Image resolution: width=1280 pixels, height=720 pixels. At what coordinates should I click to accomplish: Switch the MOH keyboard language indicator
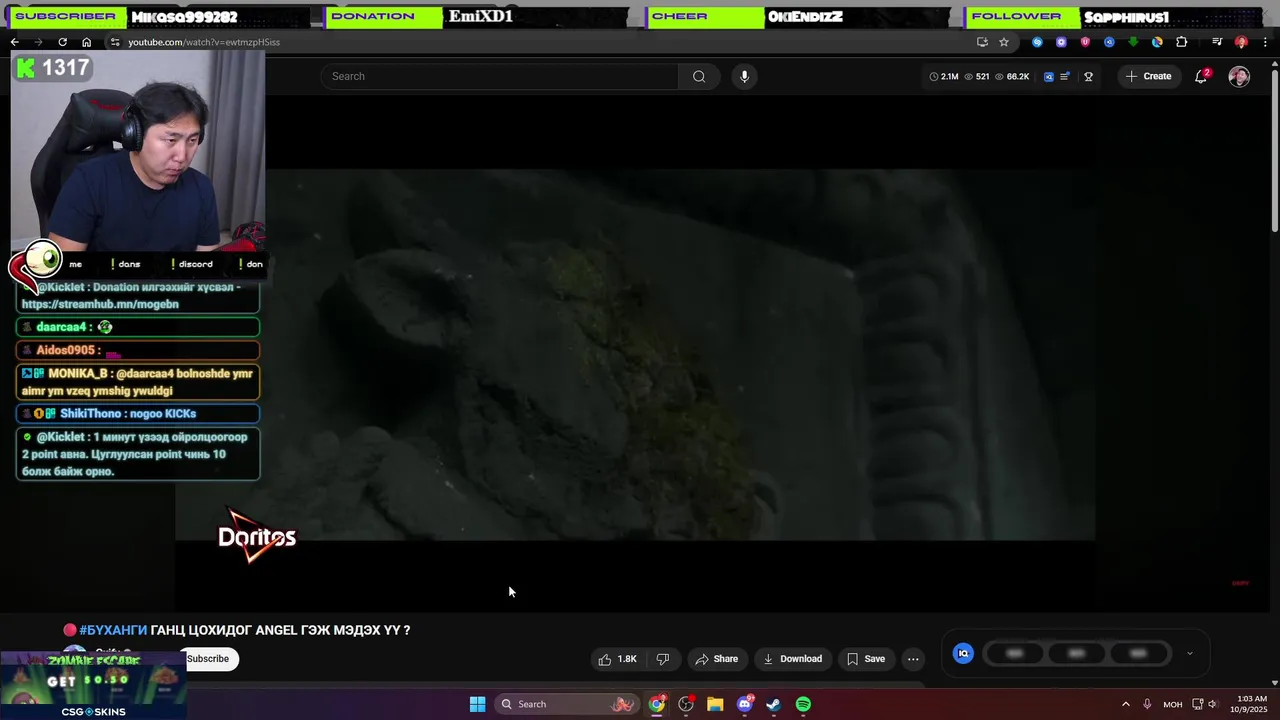1172,704
